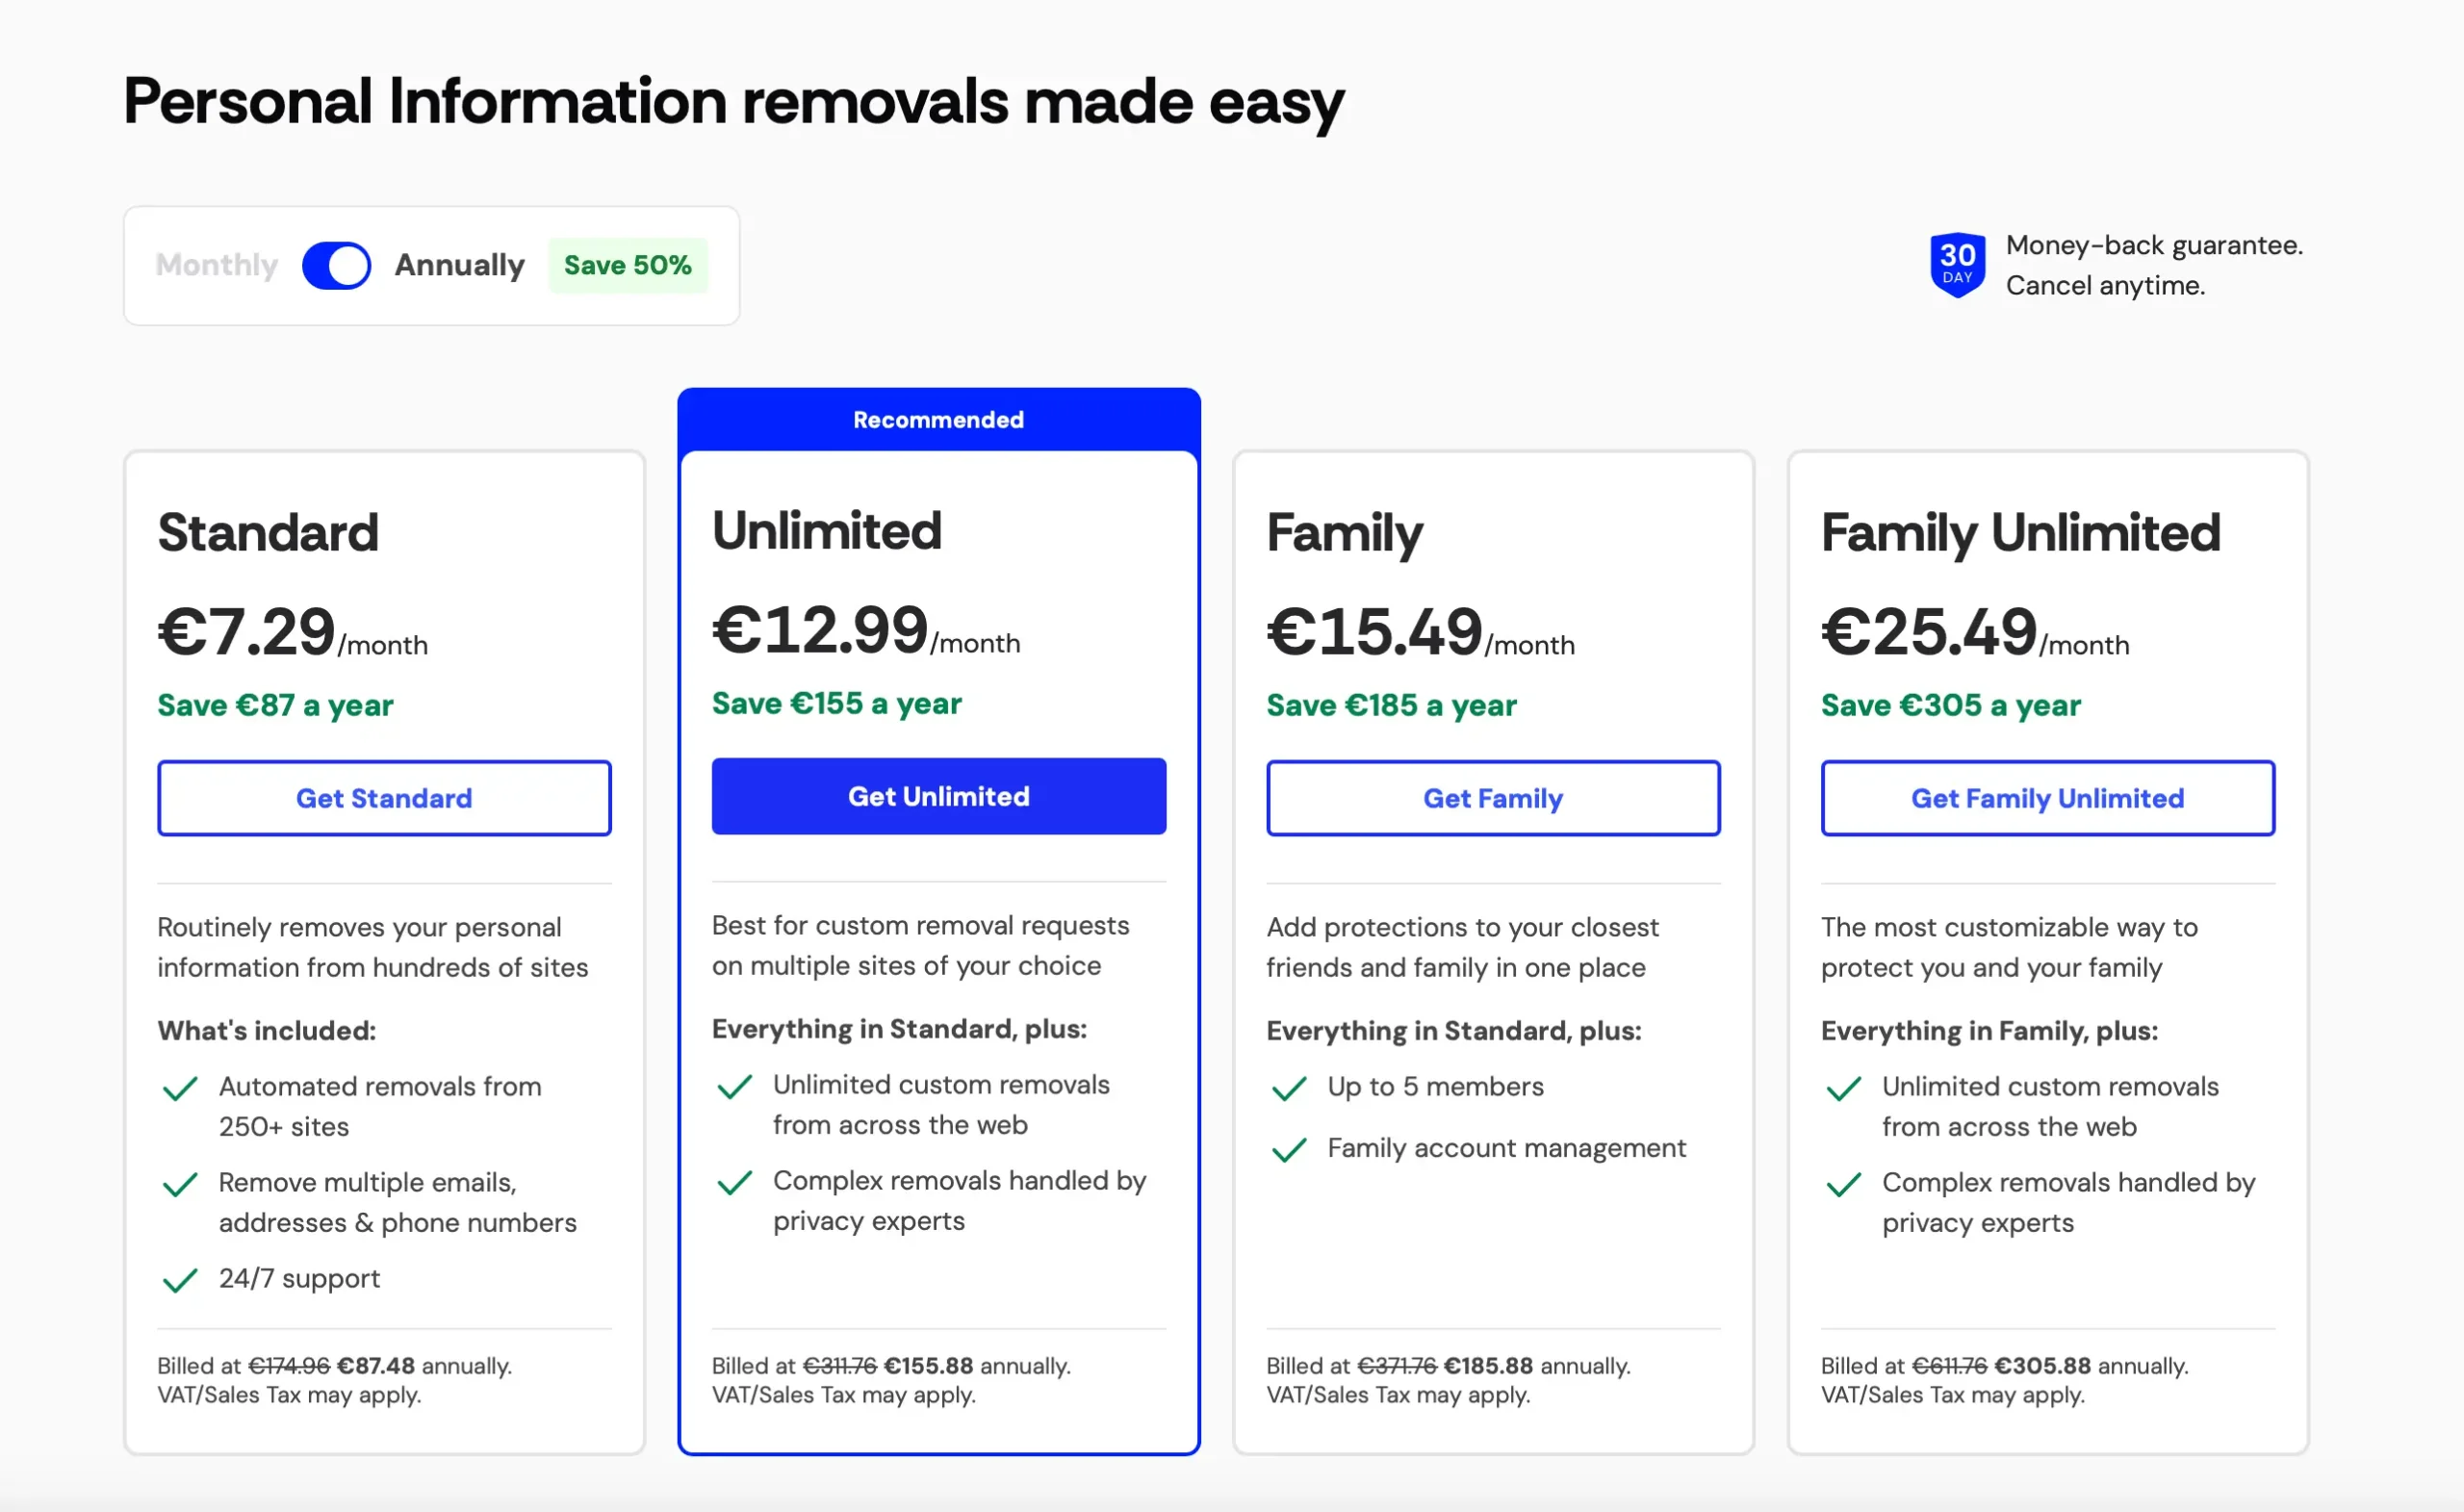
Task: Click checkmark beside Family account management
Action: pos(1289,1150)
